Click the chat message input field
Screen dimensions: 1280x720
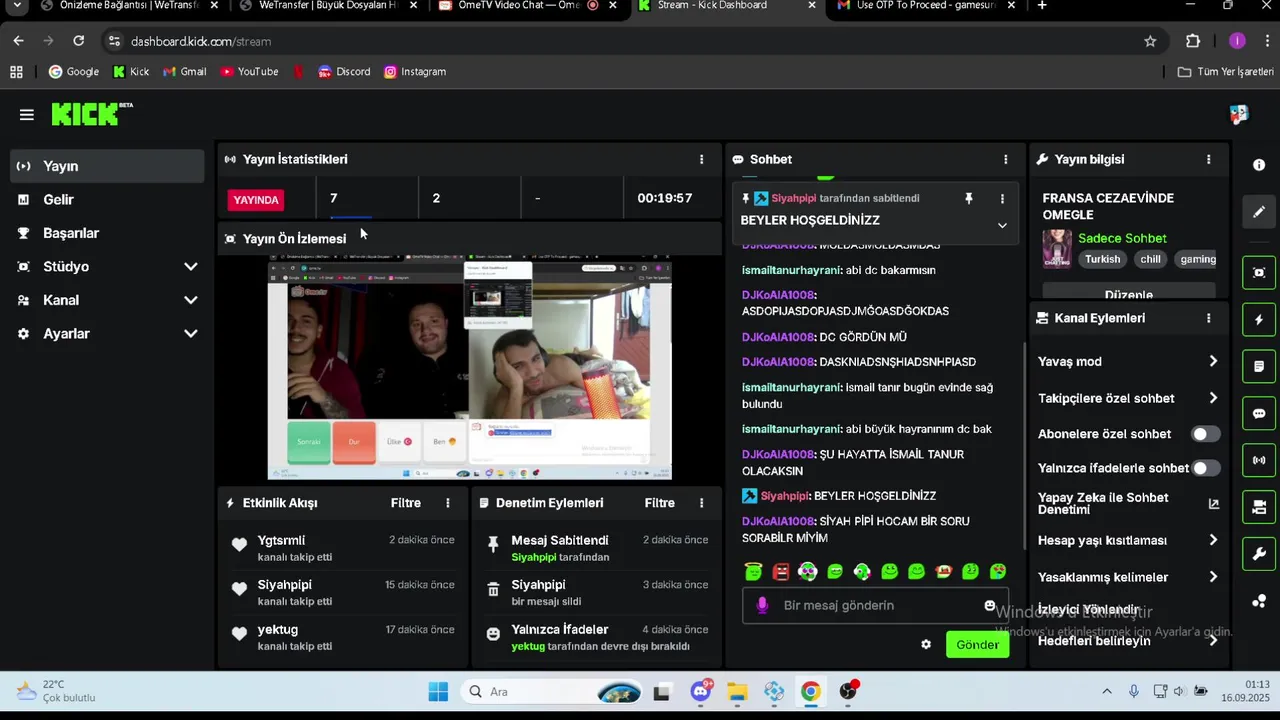[x=874, y=606]
